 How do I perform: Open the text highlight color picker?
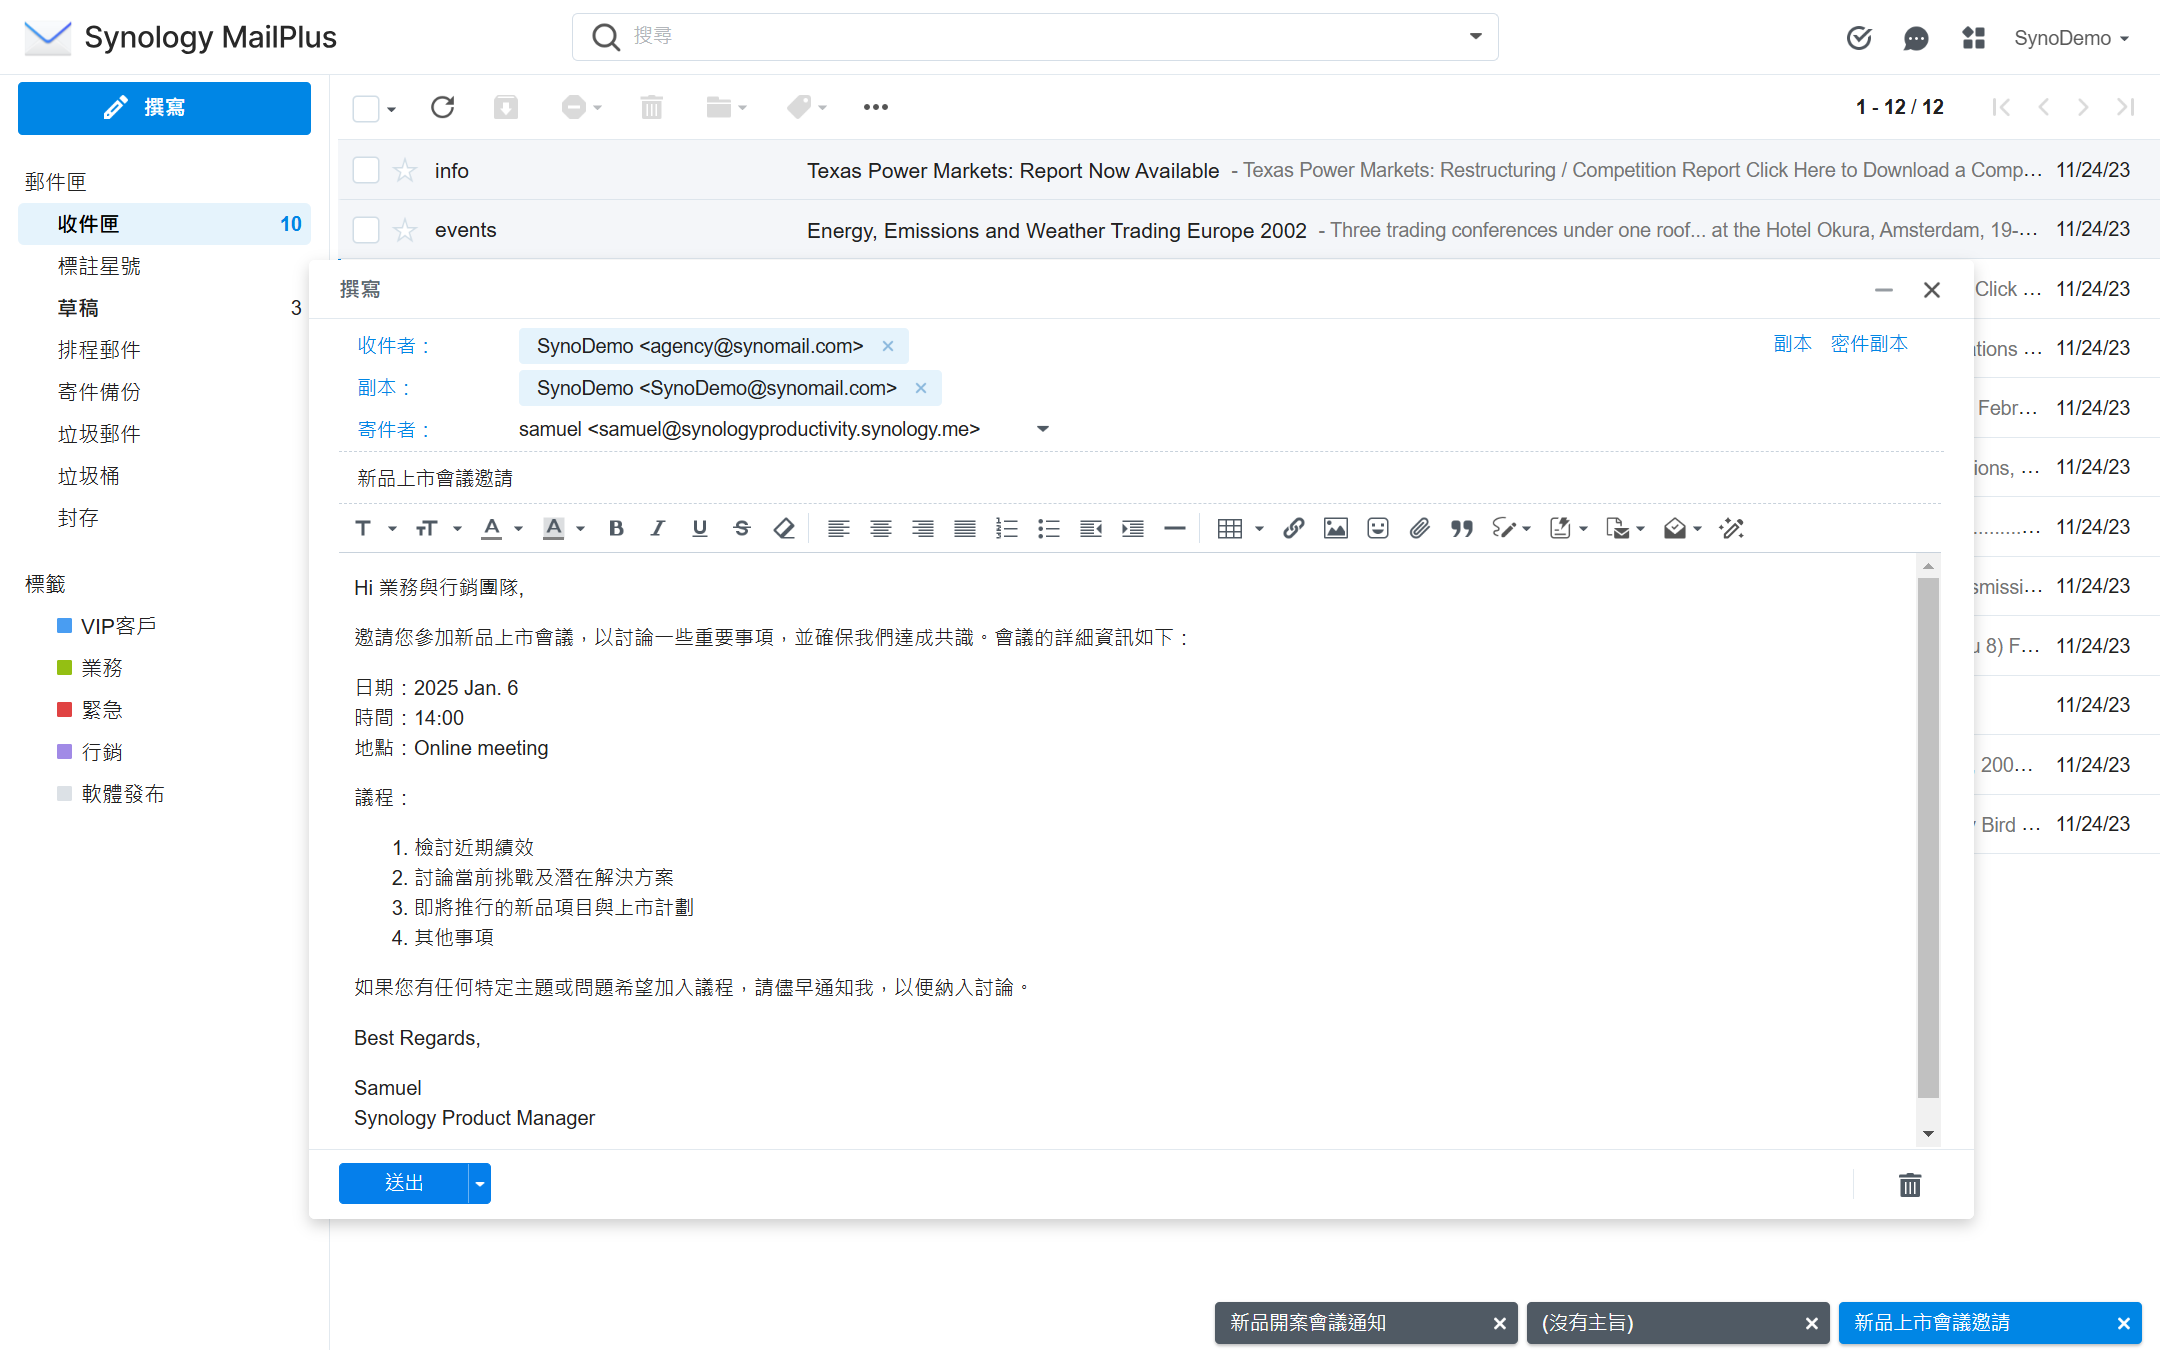(x=564, y=528)
